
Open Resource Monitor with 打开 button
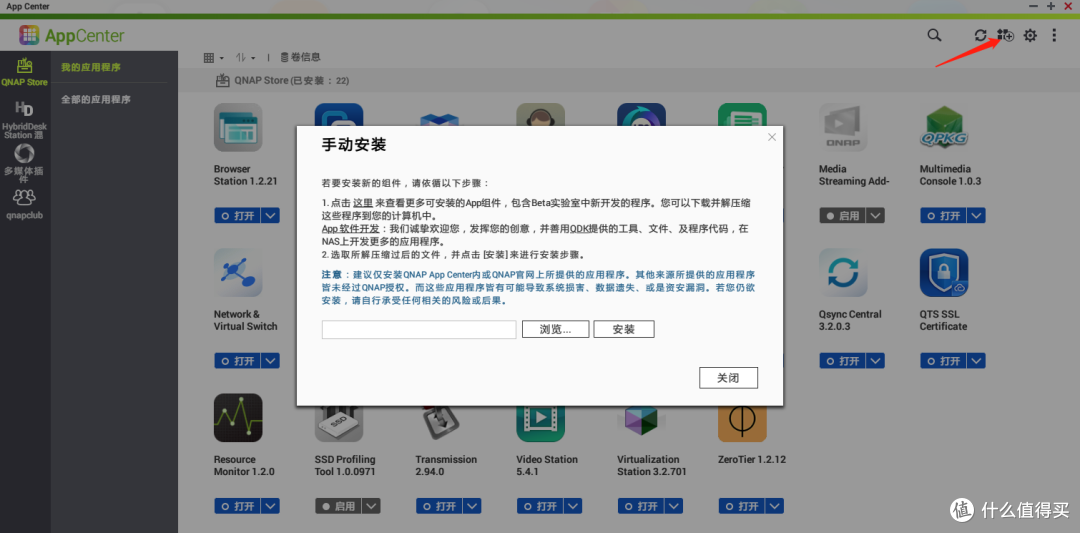coord(238,506)
